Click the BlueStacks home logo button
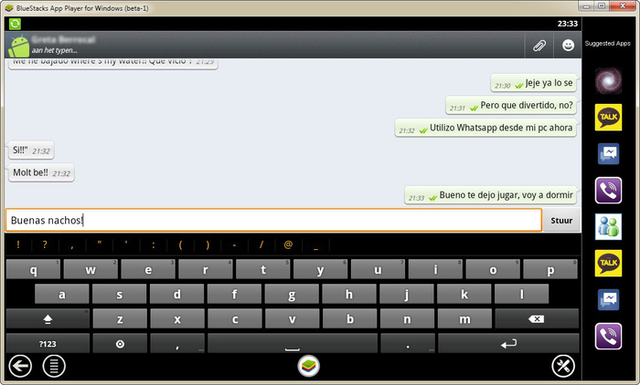Image resolution: width=640 pixels, height=385 pixels. 309,366
